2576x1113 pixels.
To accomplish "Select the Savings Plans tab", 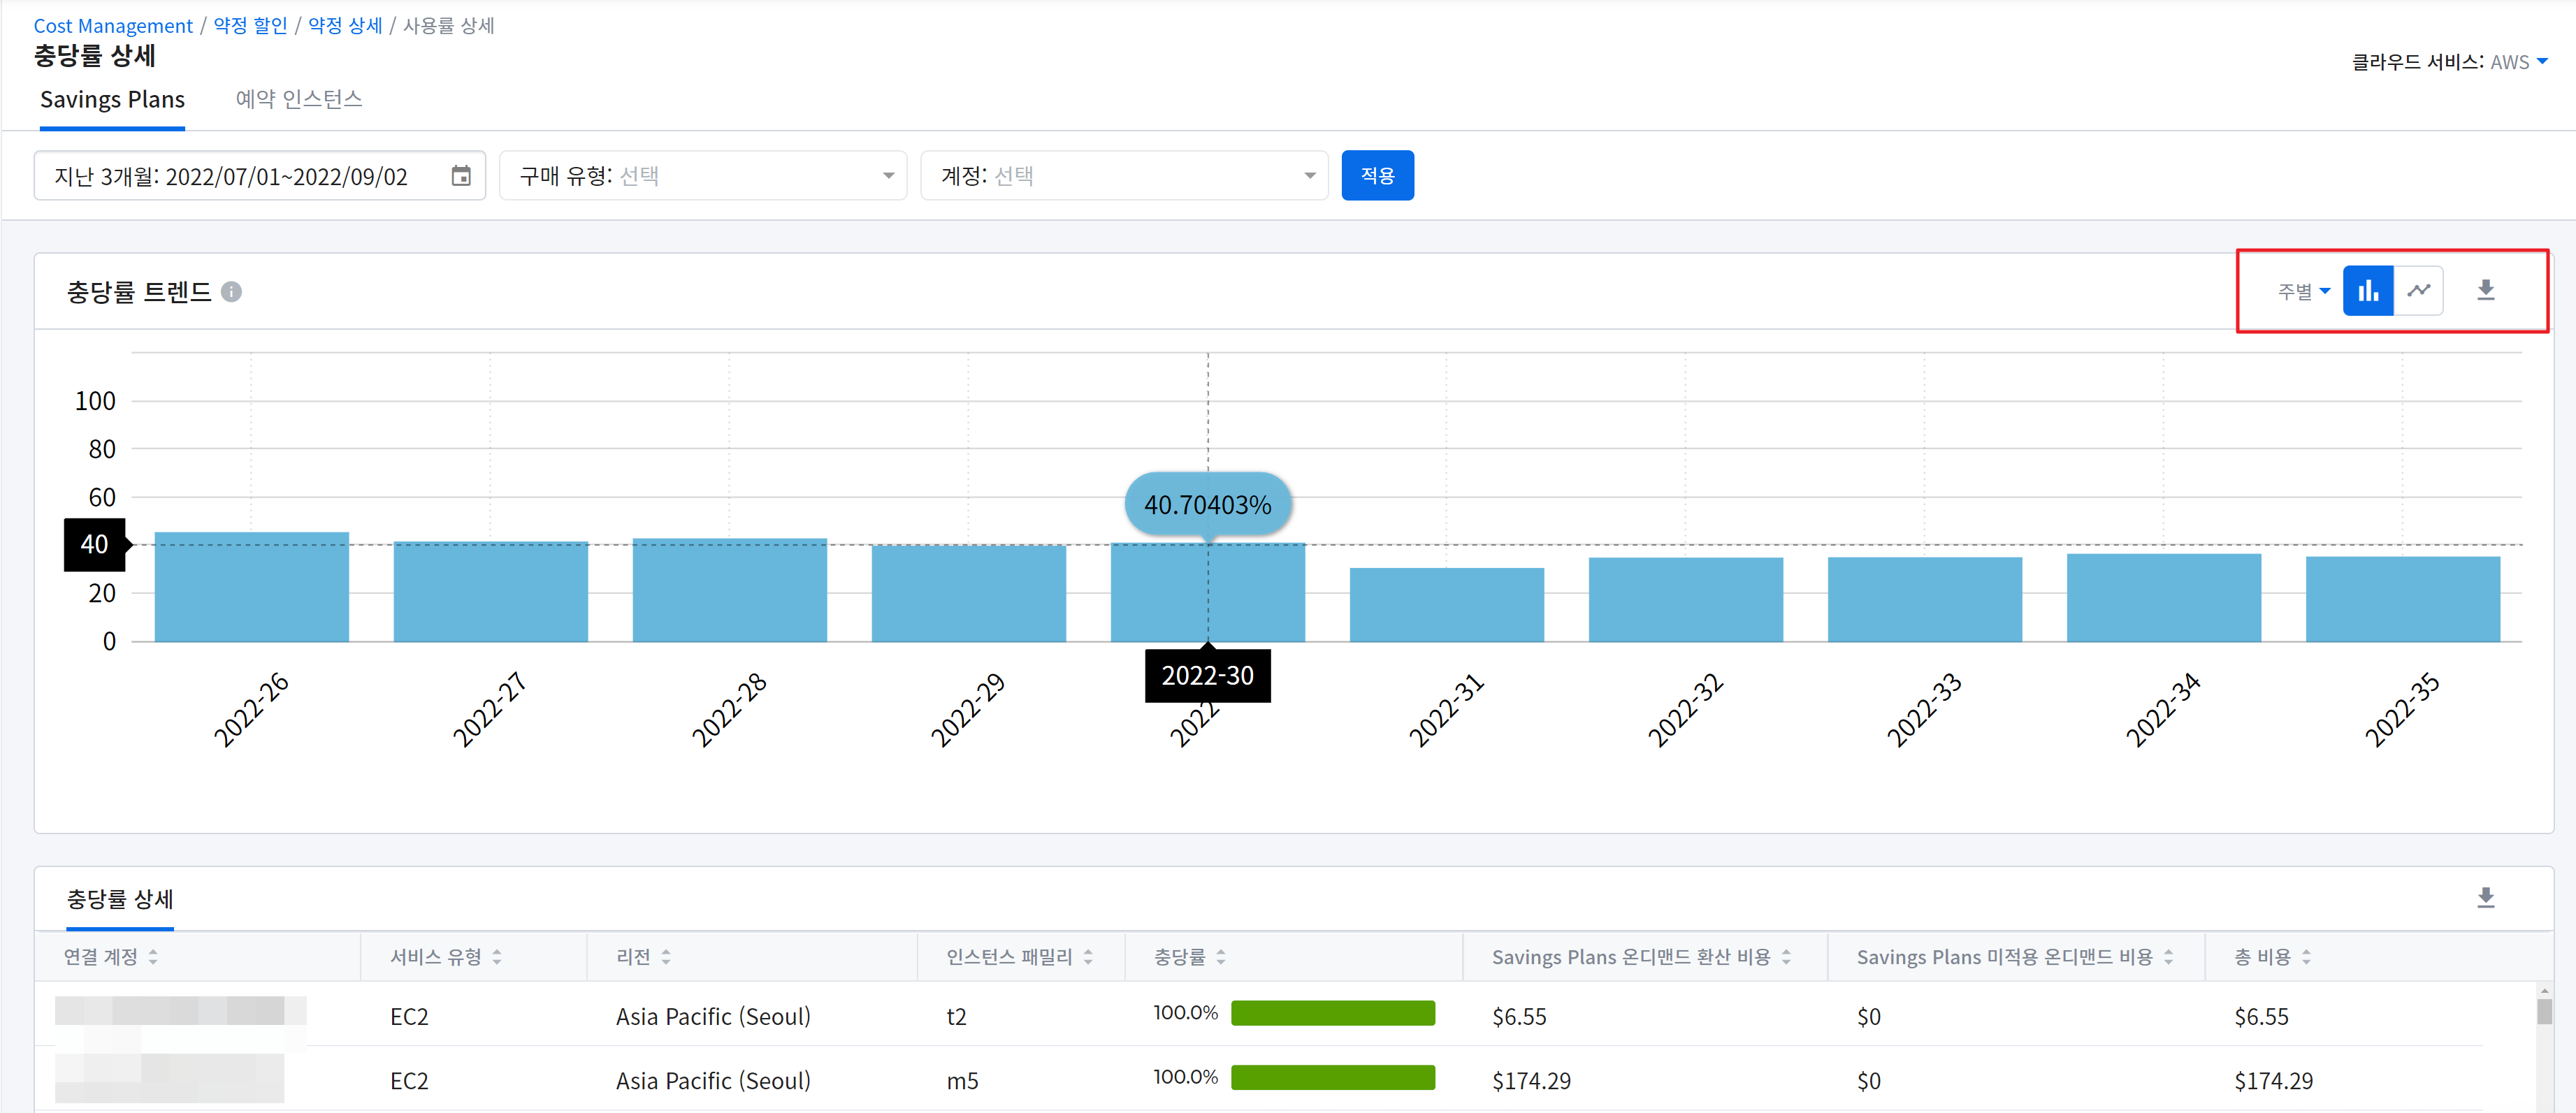I will tap(112, 99).
